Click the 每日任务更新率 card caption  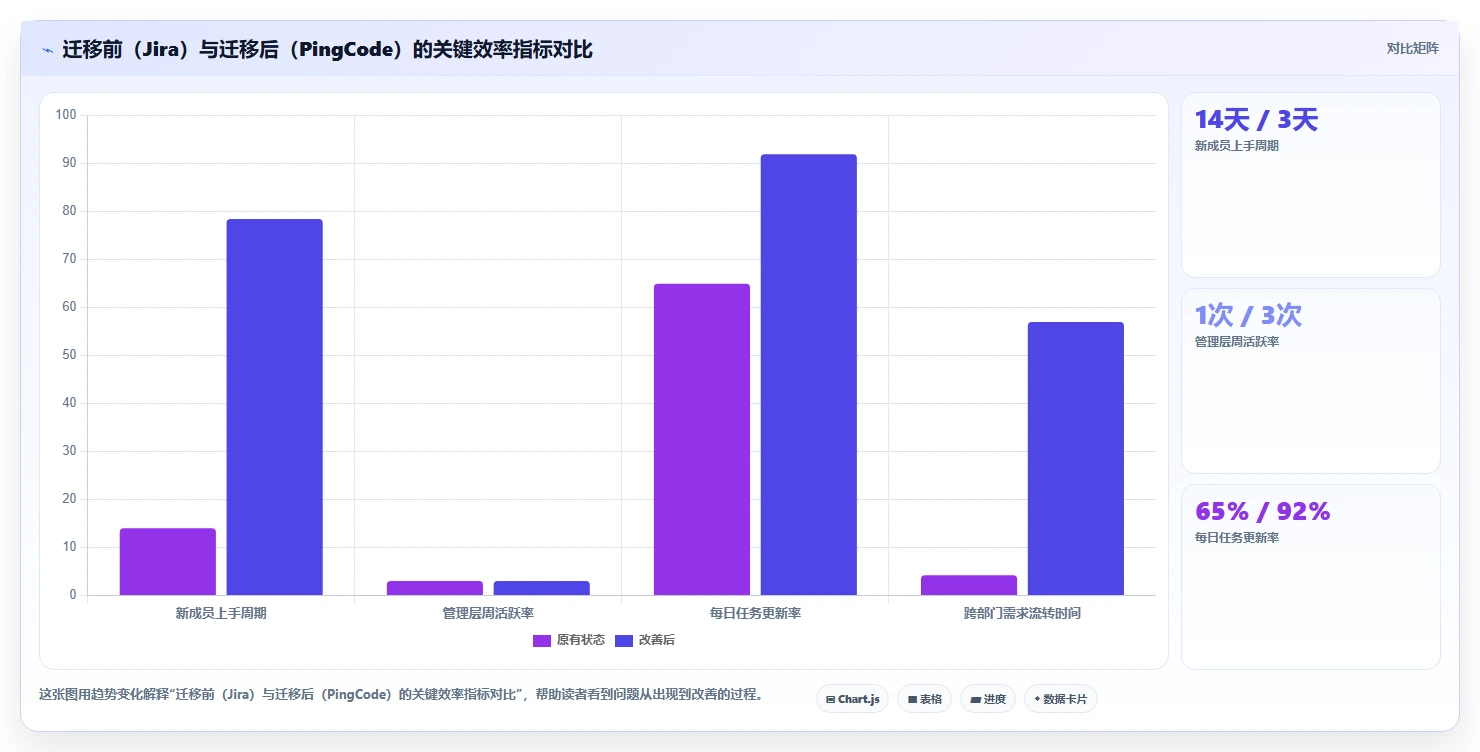(x=1237, y=538)
